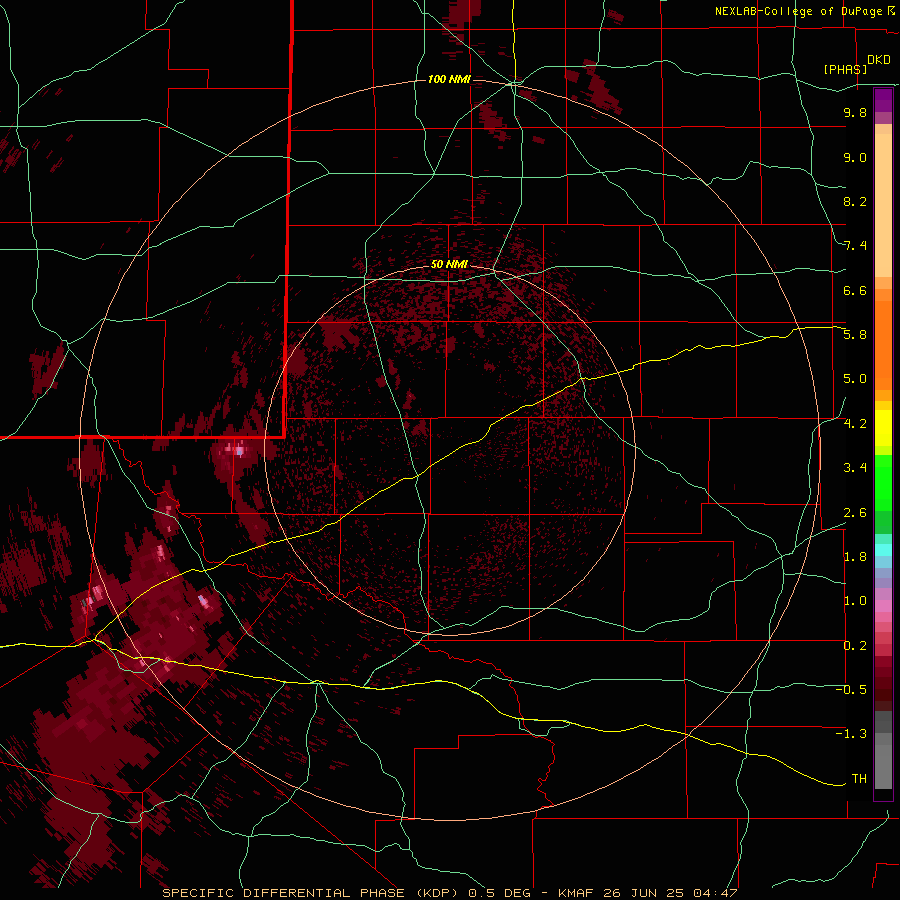Select the 1.8 legend value
Viewport: 900px width, 900px height.
coord(855,557)
